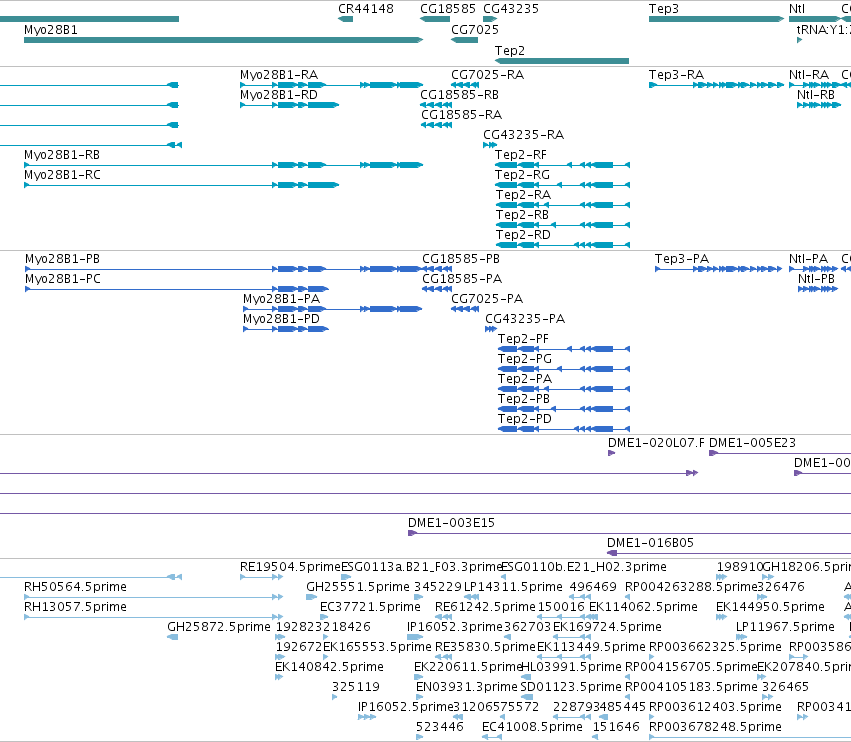
Task: Open the EC37721.5prime EST label
Action: point(370,606)
